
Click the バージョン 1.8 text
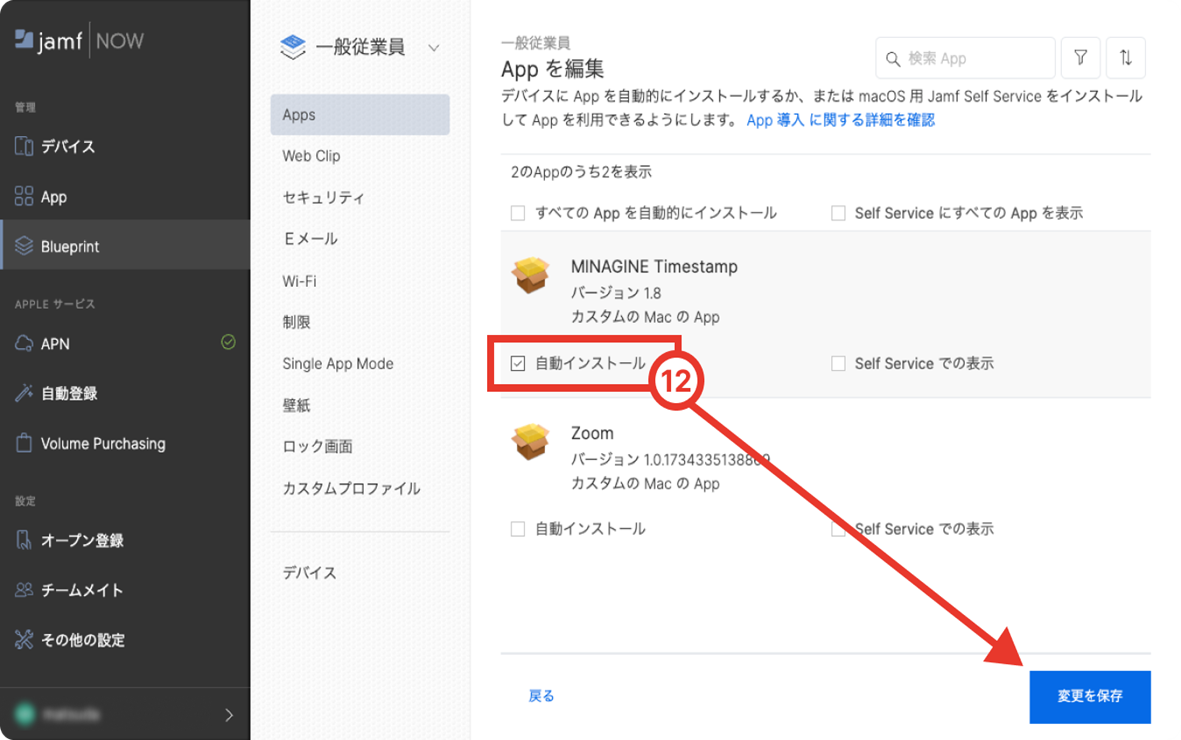(615, 293)
